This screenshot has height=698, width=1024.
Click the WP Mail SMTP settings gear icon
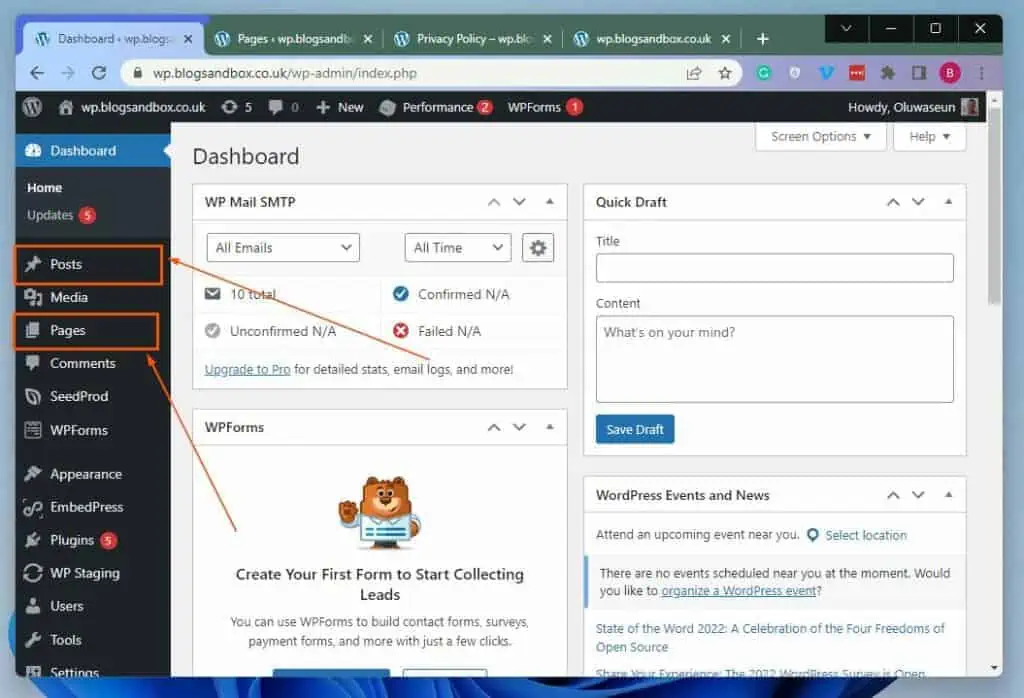(538, 248)
